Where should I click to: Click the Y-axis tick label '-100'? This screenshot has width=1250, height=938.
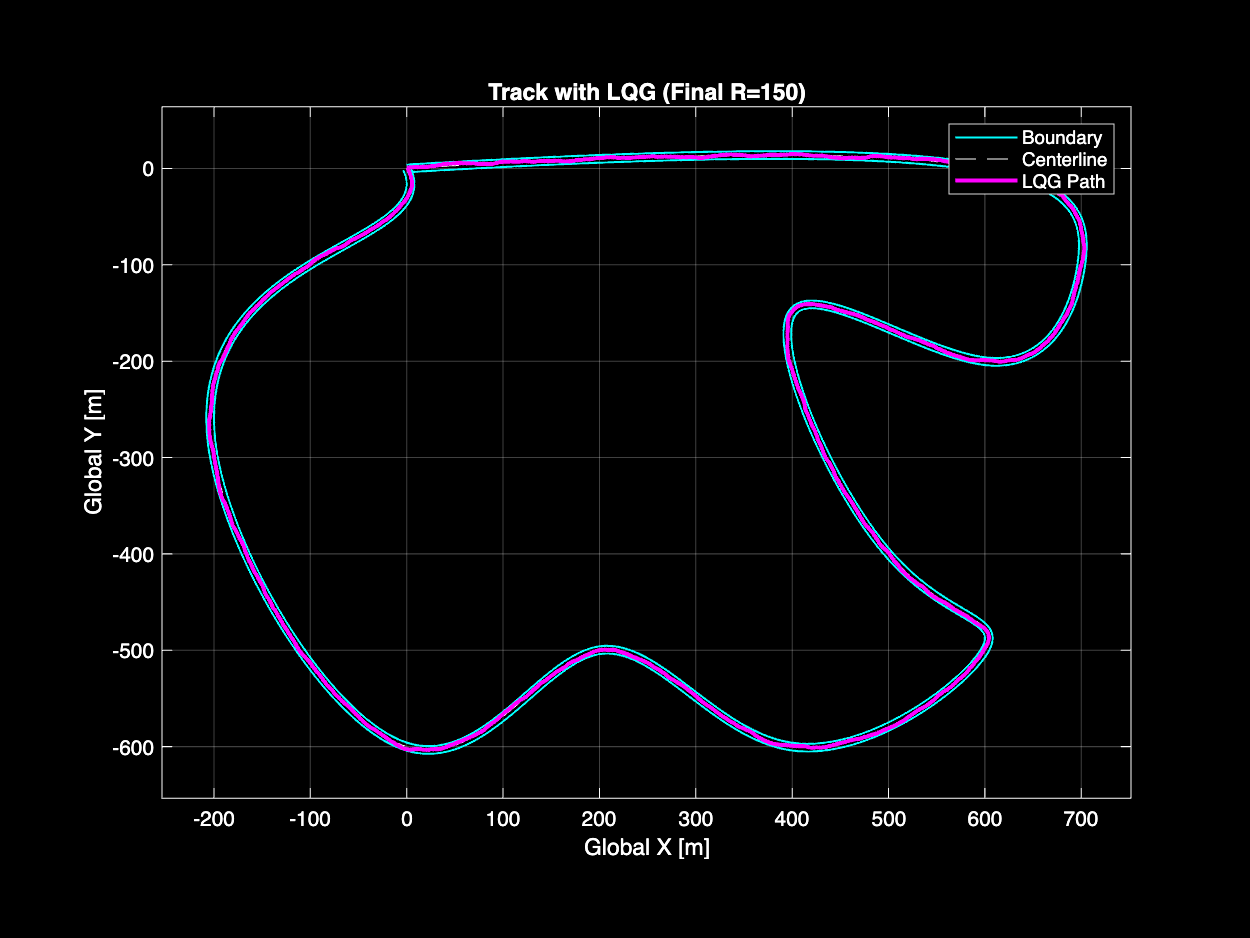point(133,265)
